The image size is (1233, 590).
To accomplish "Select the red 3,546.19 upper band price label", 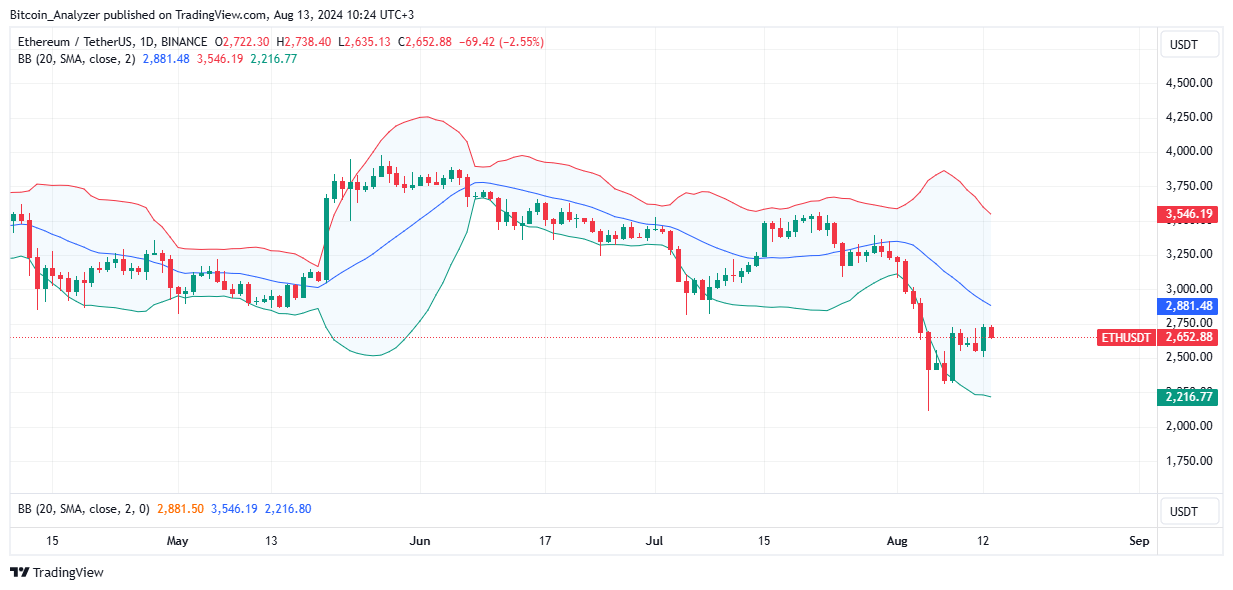I will click(1187, 212).
